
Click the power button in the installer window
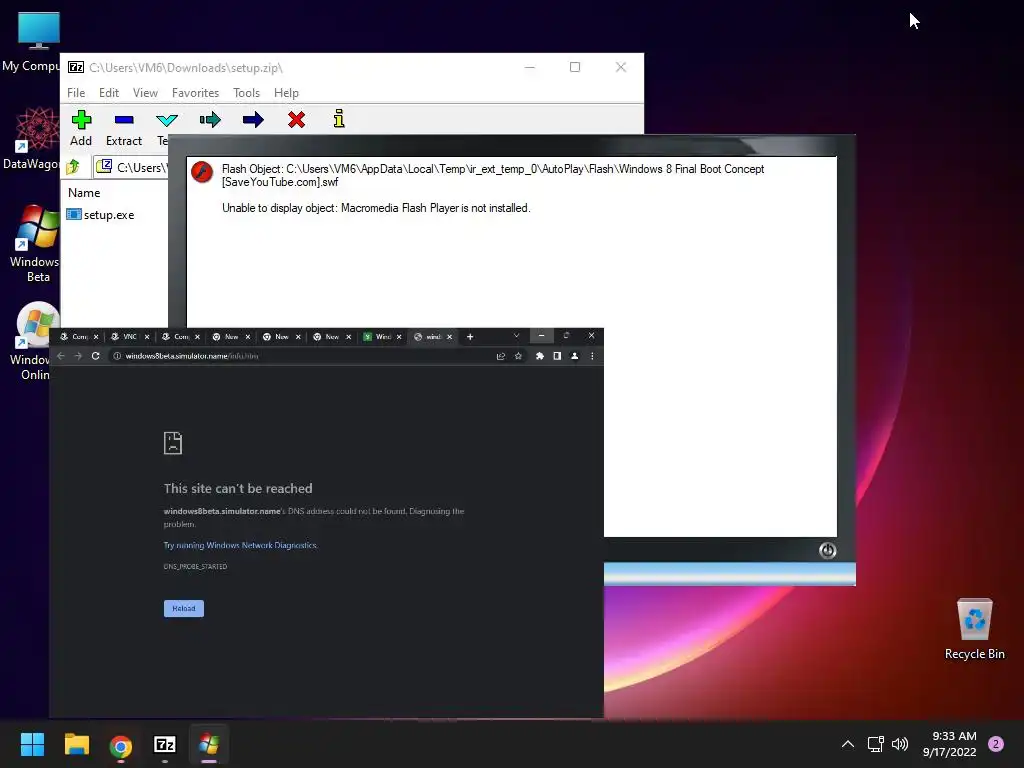point(827,551)
